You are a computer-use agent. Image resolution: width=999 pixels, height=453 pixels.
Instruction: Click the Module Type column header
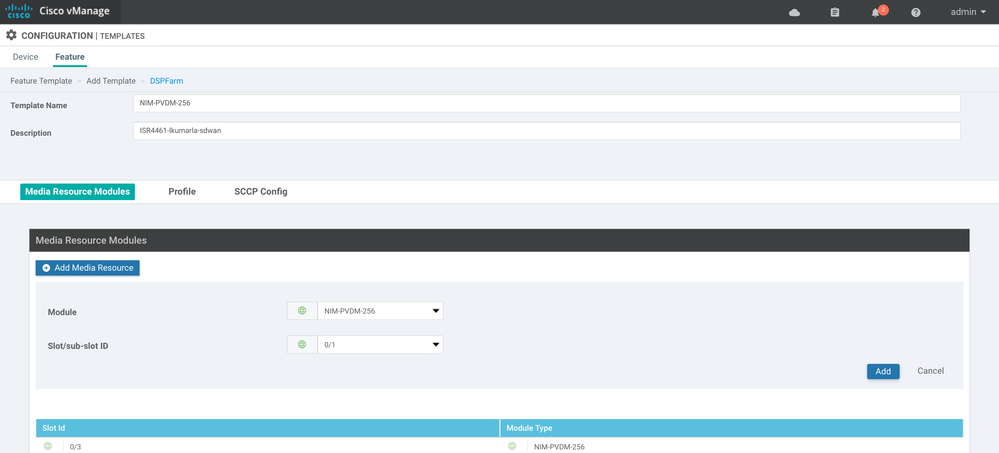[x=731, y=428]
